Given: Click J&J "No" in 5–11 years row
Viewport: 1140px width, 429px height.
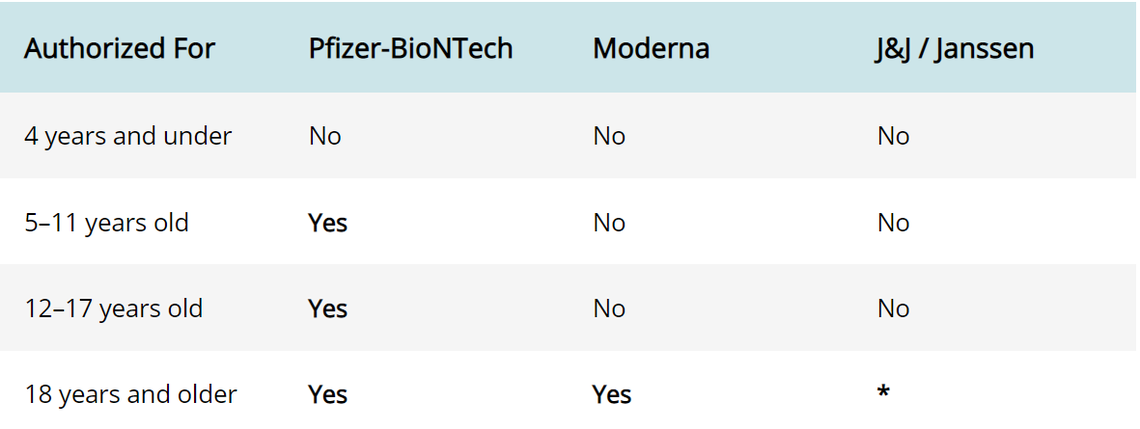Looking at the screenshot, I should tap(893, 222).
